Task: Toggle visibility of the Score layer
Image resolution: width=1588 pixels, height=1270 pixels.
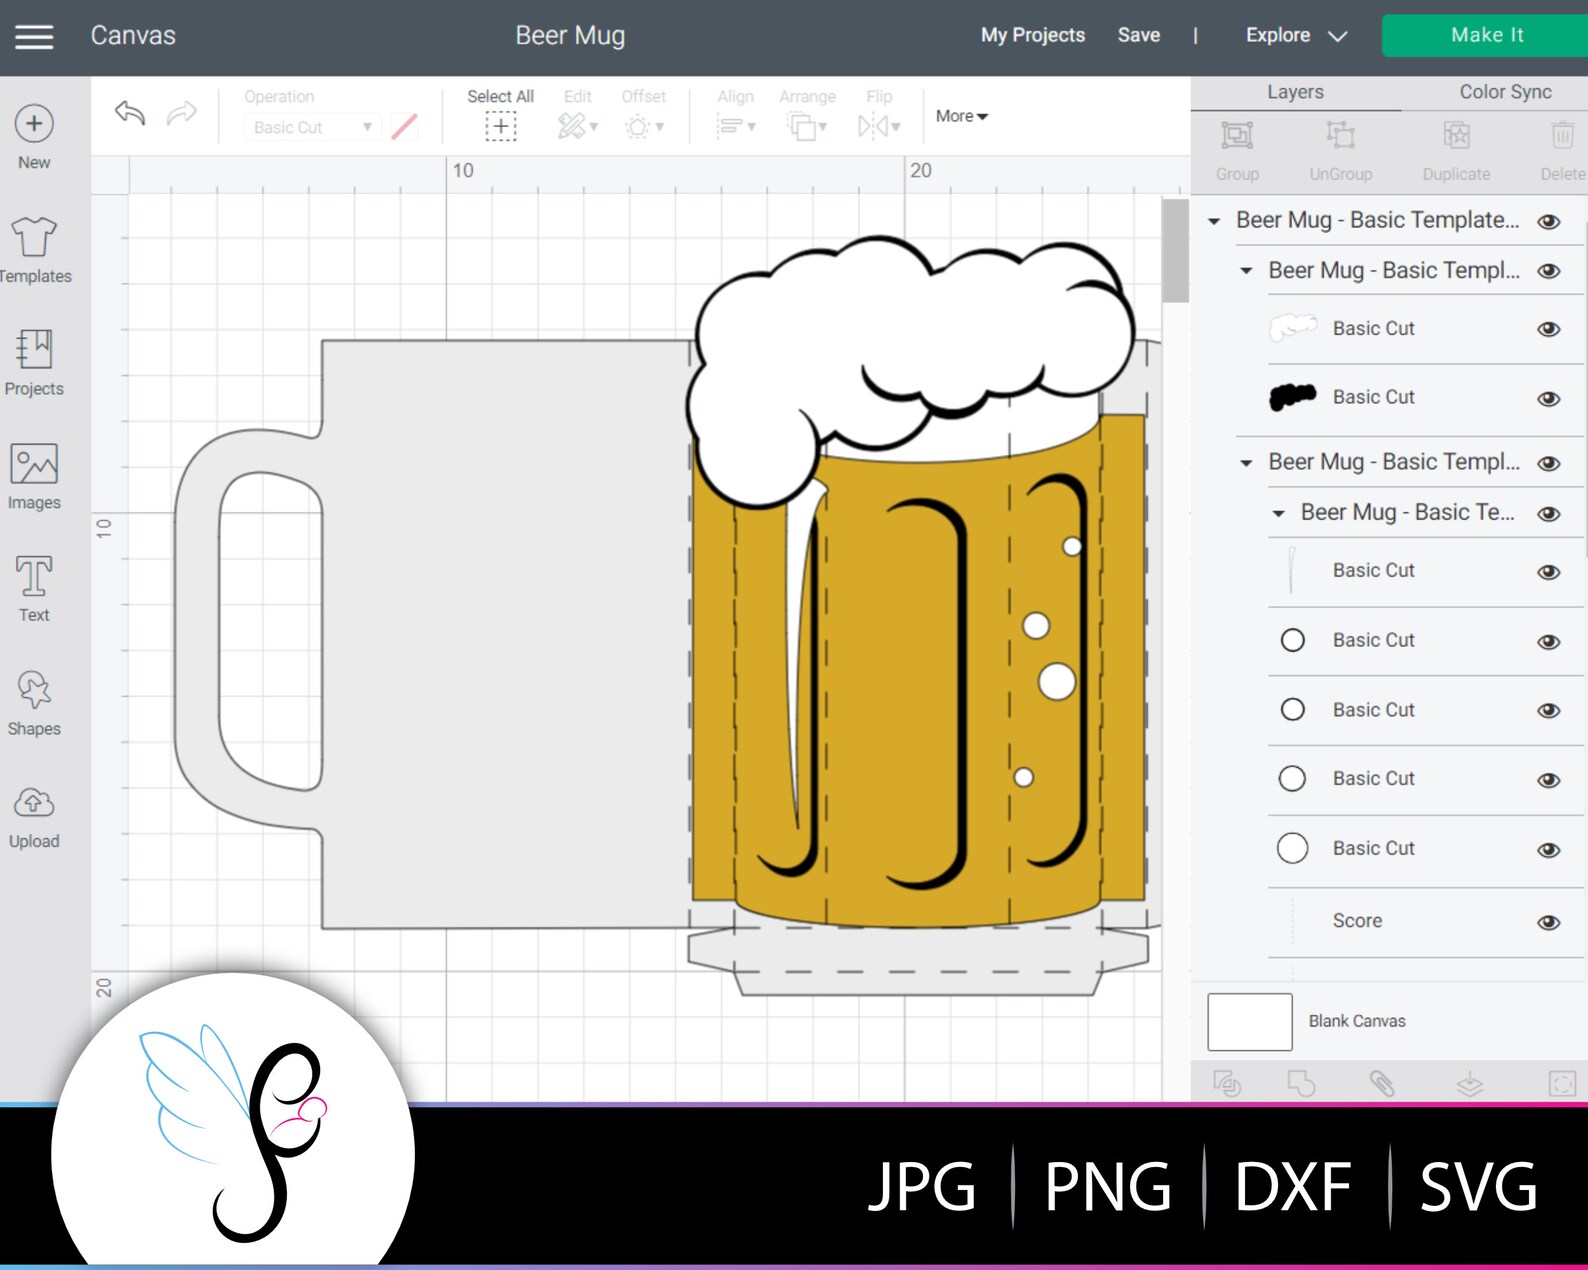Action: (1549, 922)
